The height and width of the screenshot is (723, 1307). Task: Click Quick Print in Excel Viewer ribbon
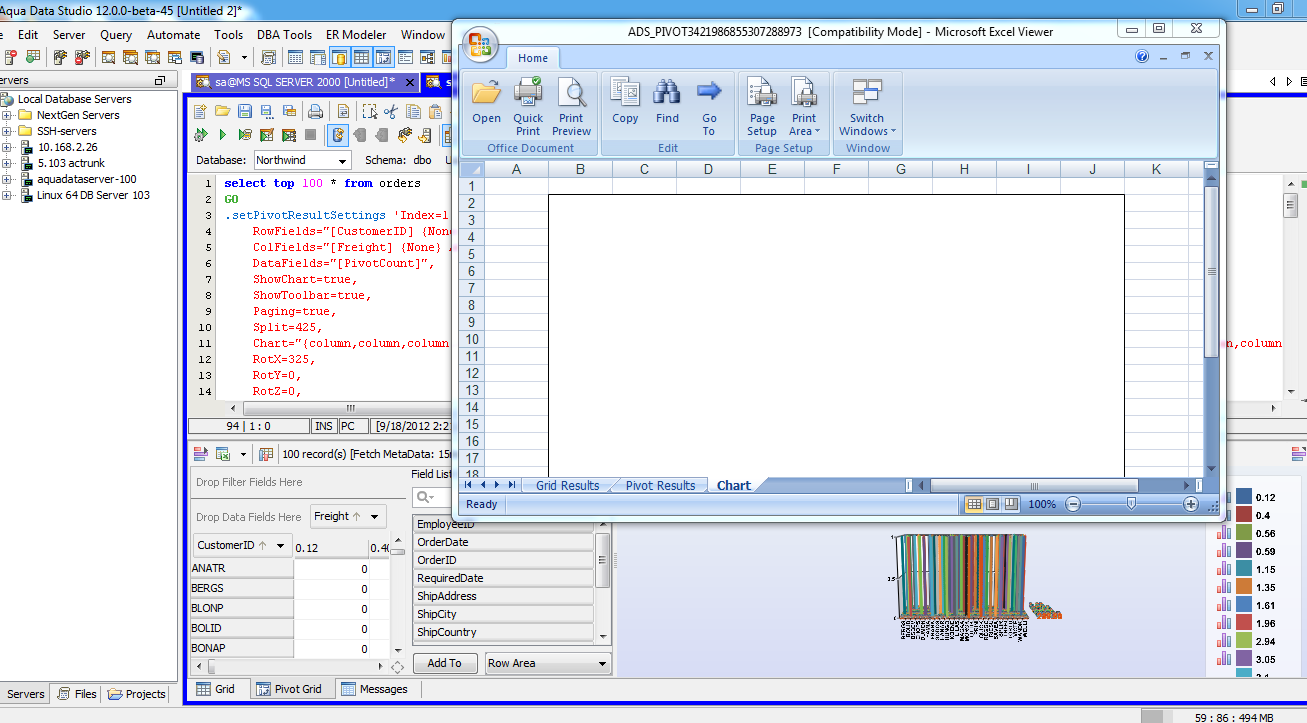coord(528,106)
